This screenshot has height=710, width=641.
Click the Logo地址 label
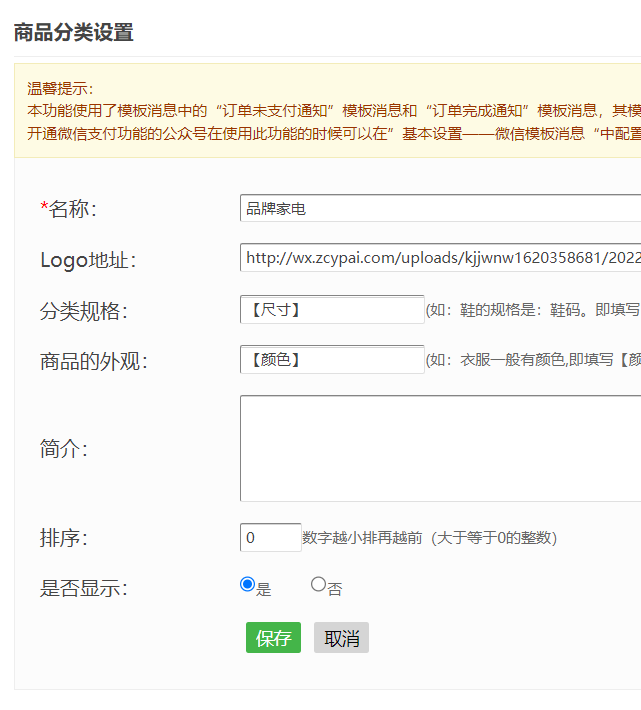click(x=88, y=260)
